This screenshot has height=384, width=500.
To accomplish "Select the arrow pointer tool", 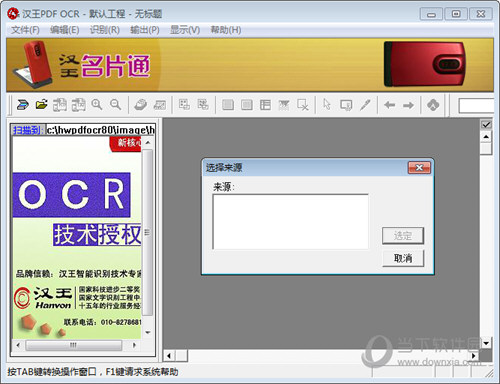I will [327, 105].
